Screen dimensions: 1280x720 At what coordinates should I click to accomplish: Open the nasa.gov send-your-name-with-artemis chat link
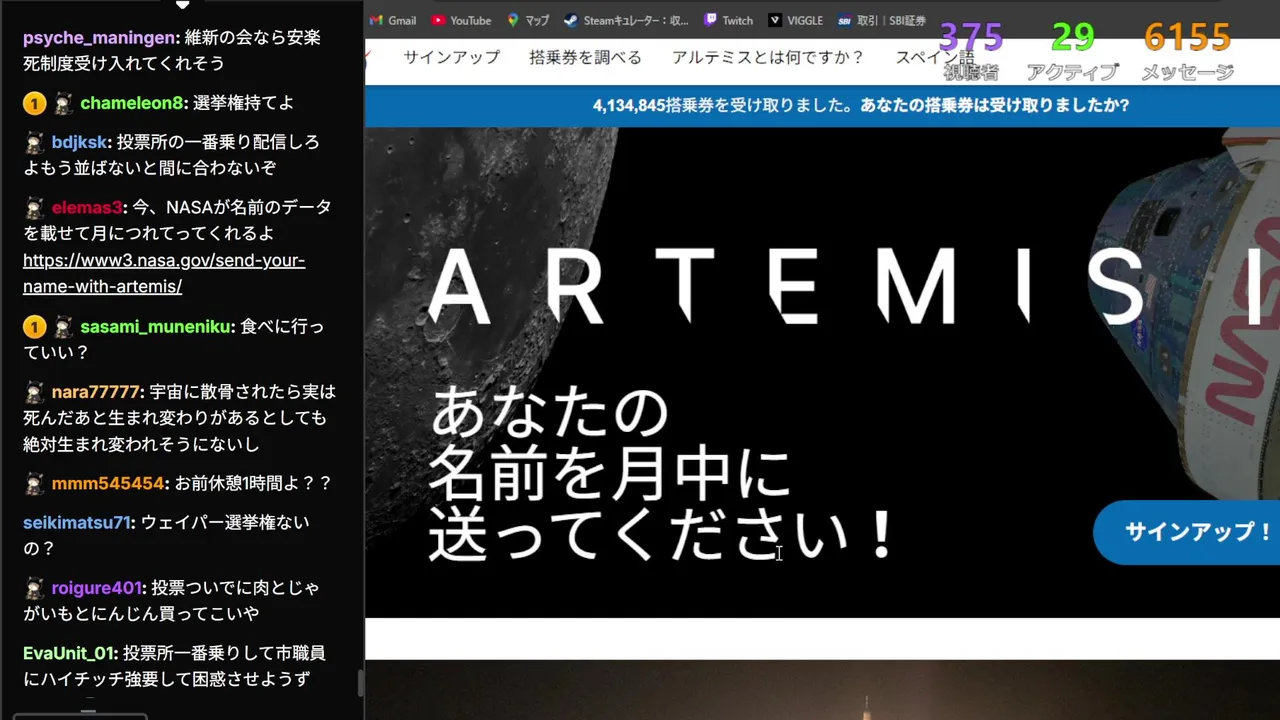[163, 273]
